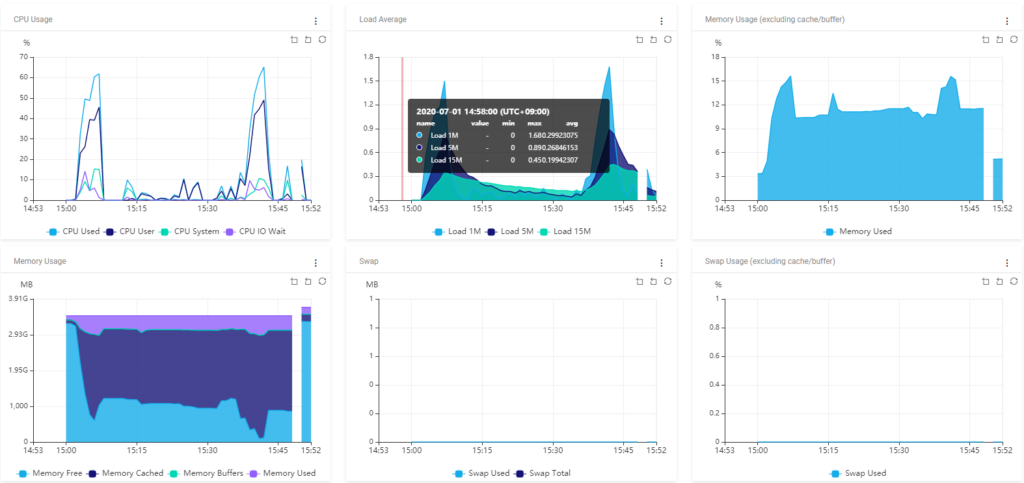Viewport: 1024px width, 483px height.
Task: Click the refresh icon in CPU Usage panel
Action: [321, 40]
